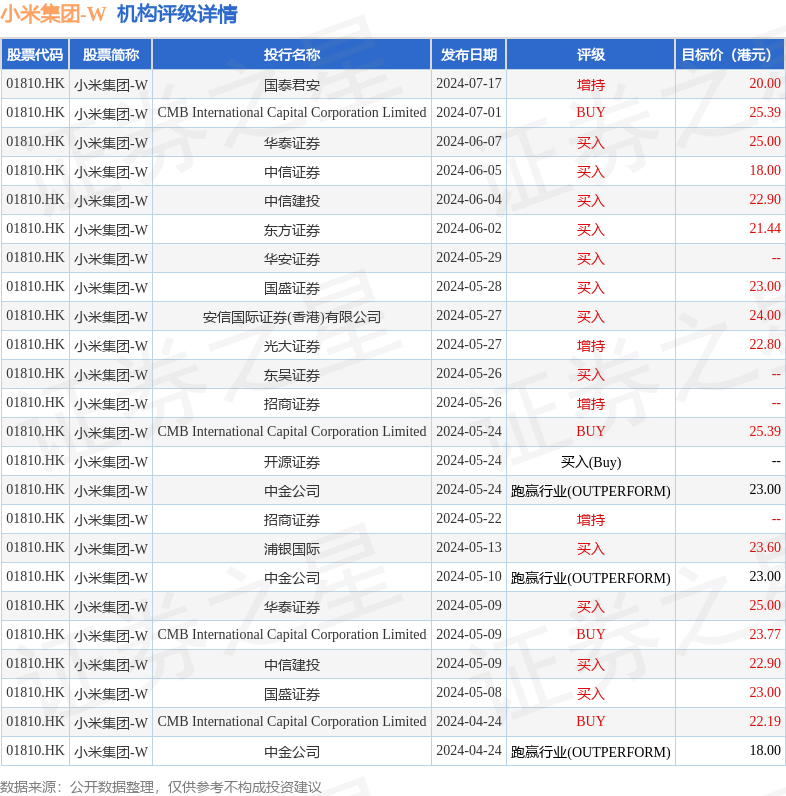Select 中金公司 in the 2024-05-10 row

pyautogui.click(x=291, y=577)
